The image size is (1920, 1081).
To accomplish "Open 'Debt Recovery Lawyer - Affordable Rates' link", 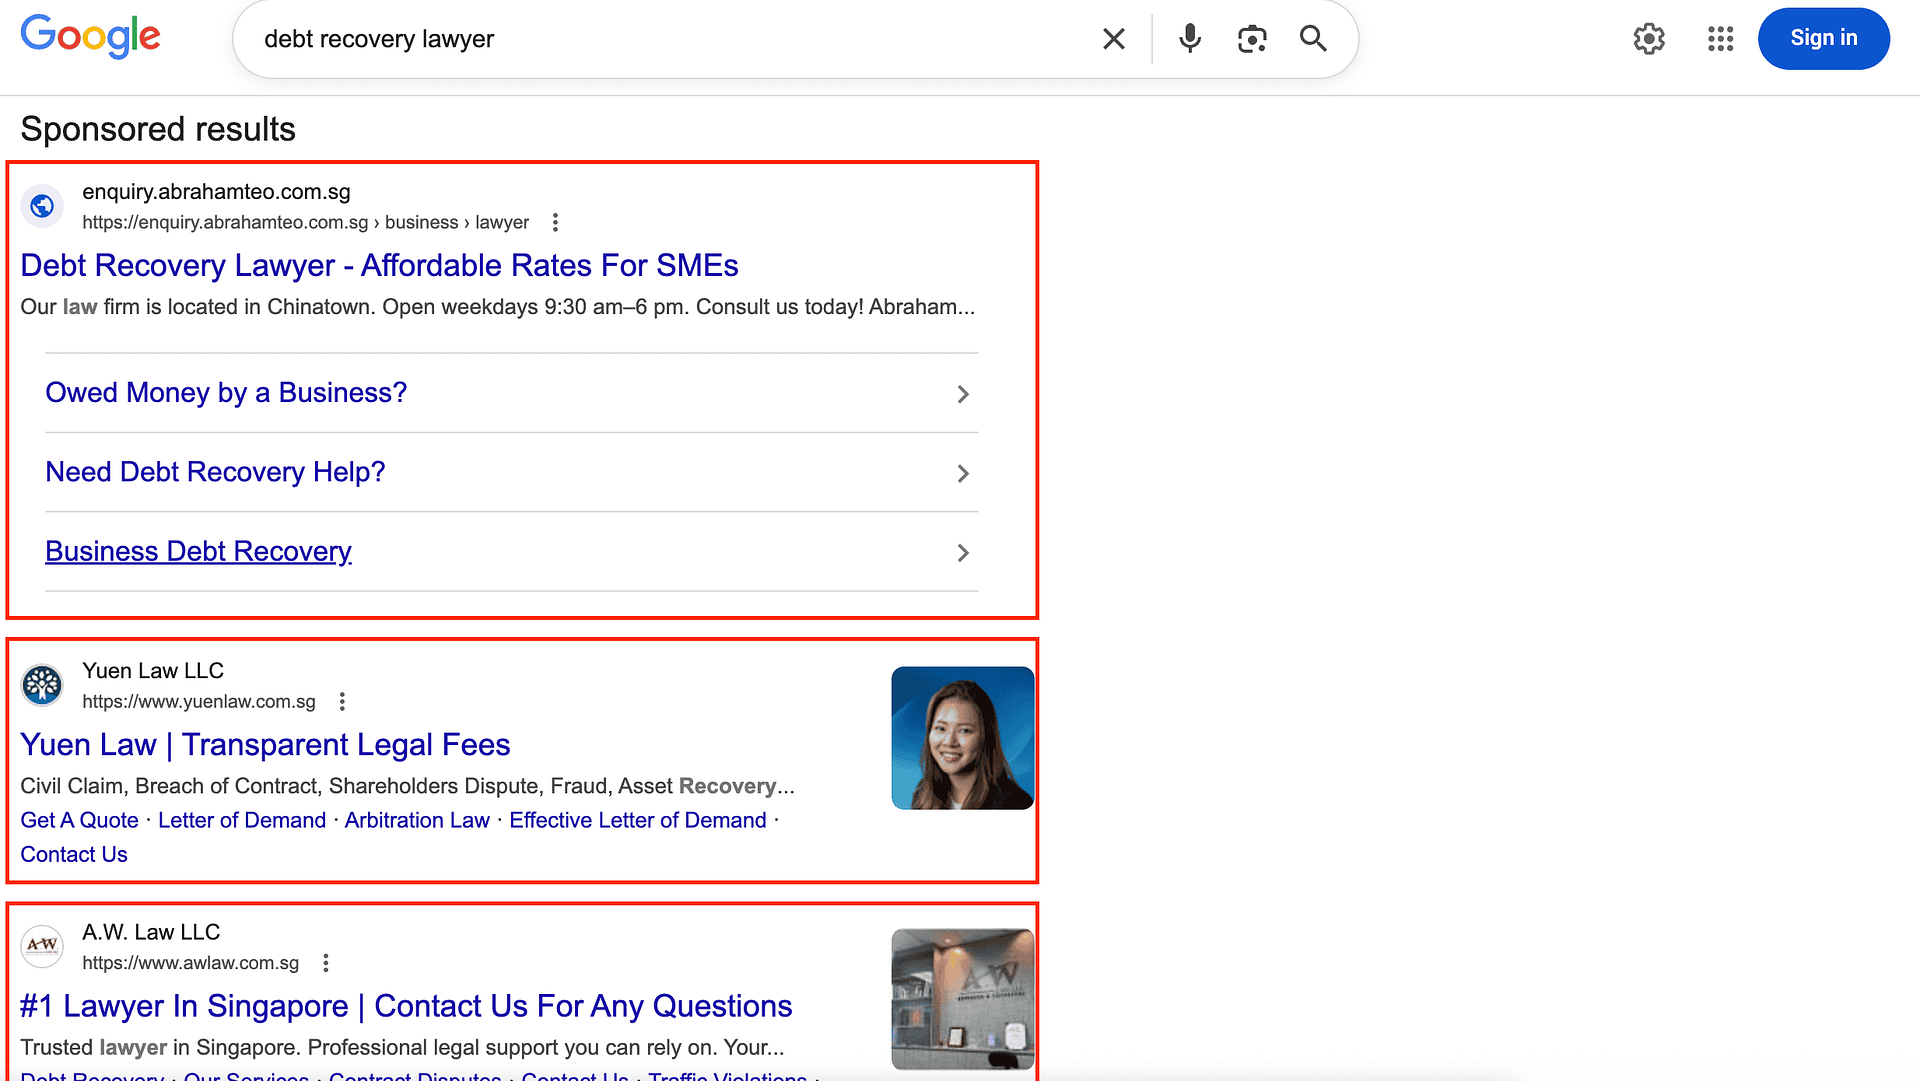I will click(379, 266).
